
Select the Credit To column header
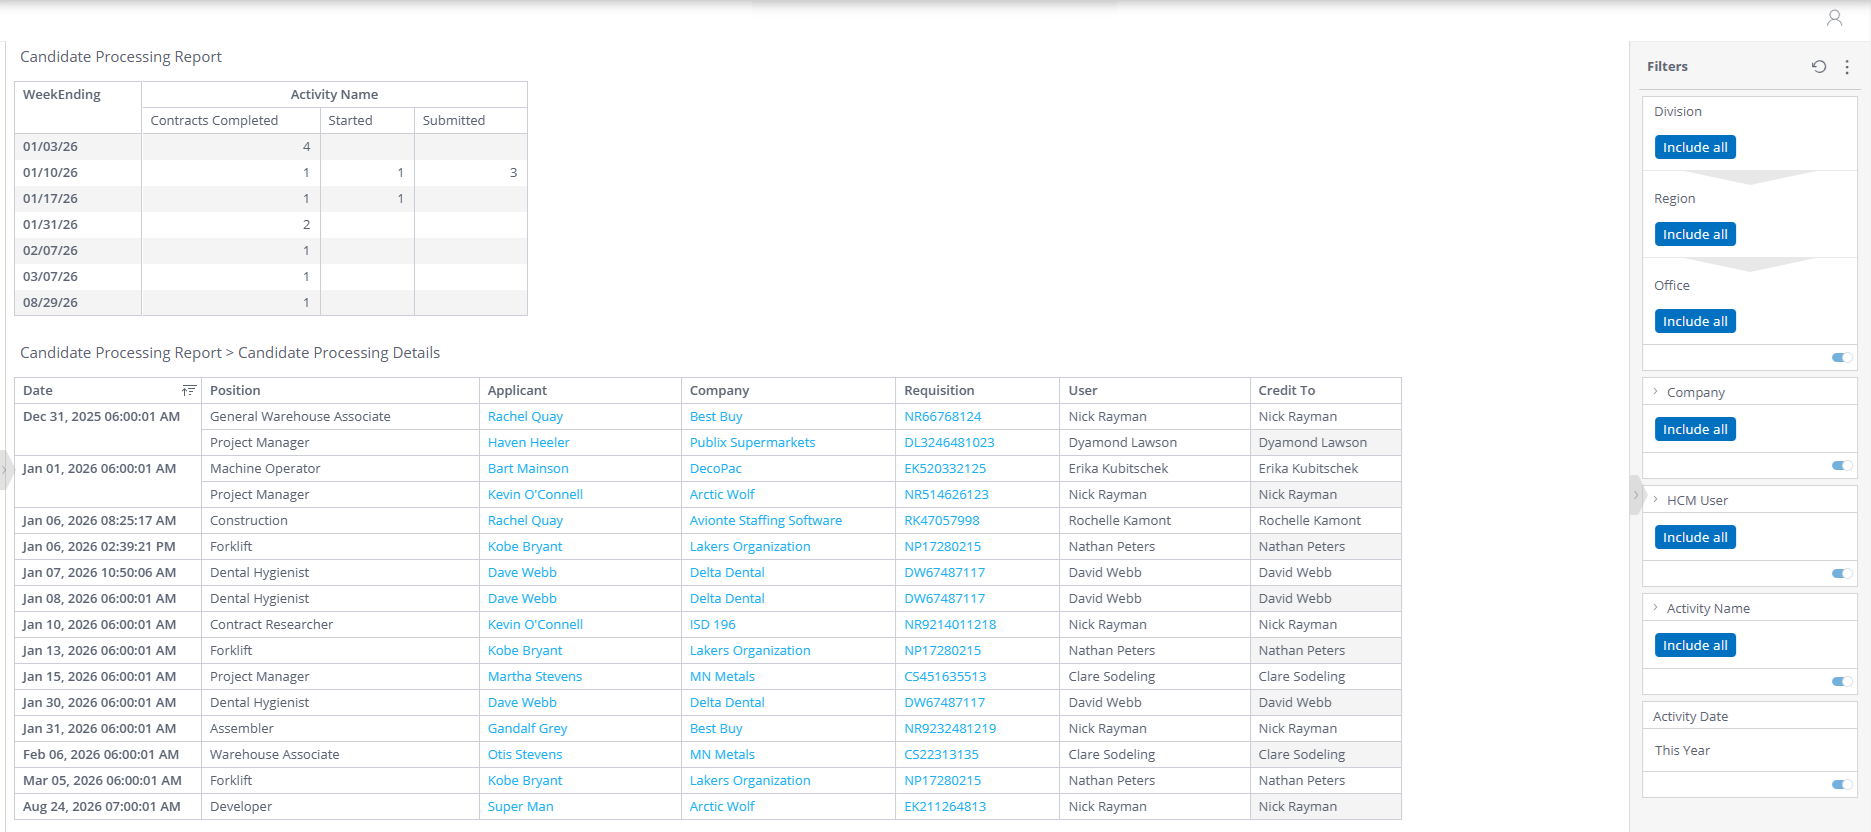1325,390
